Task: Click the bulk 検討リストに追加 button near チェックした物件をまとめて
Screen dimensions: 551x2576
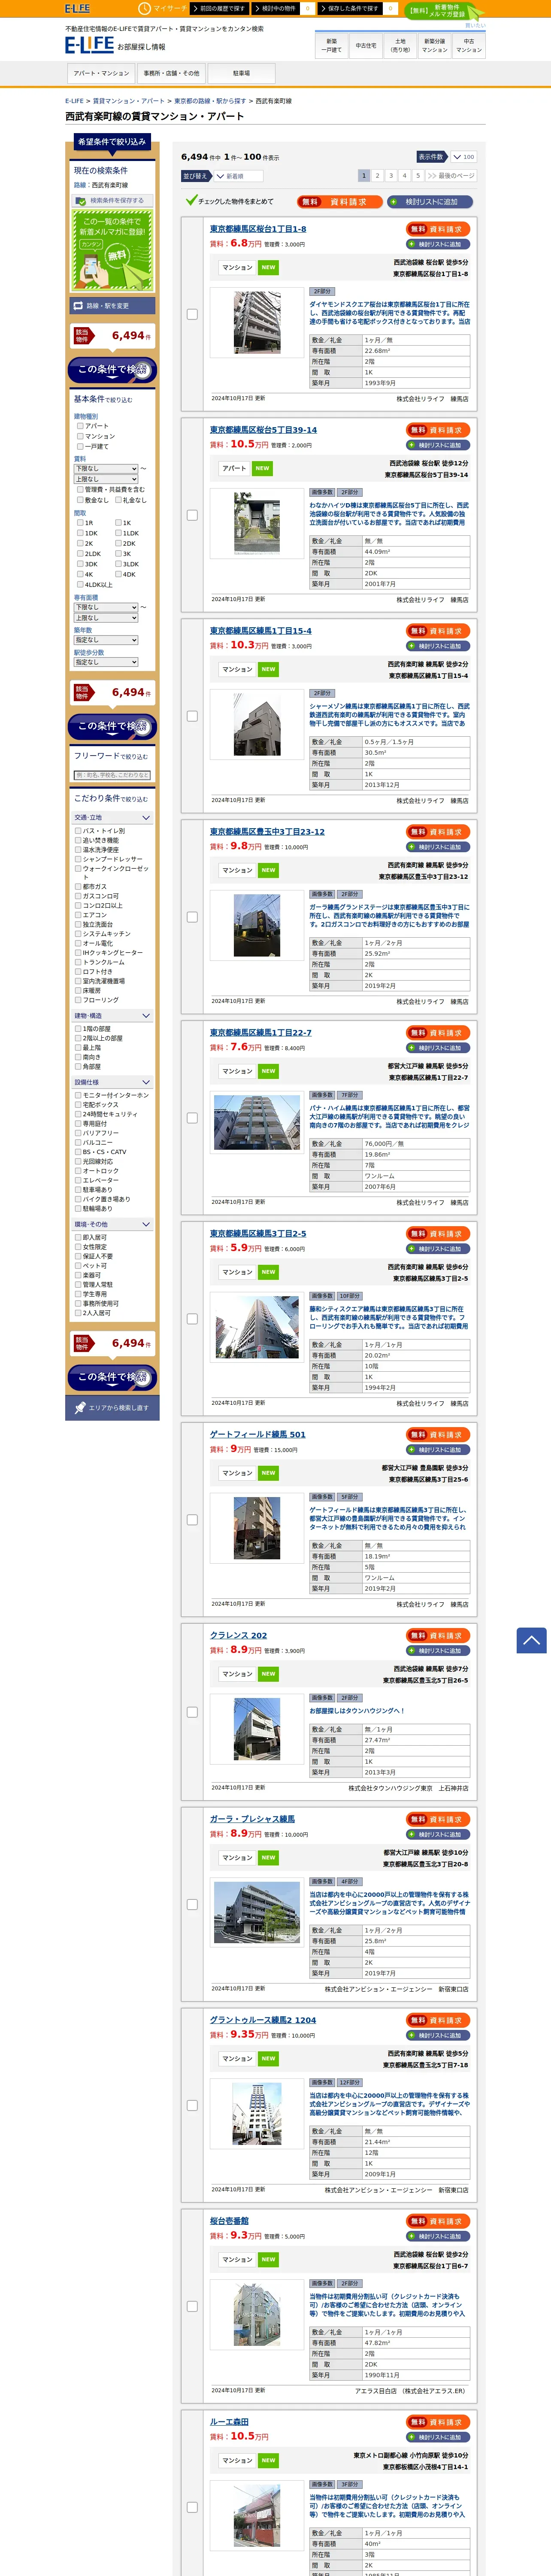Action: [x=431, y=201]
